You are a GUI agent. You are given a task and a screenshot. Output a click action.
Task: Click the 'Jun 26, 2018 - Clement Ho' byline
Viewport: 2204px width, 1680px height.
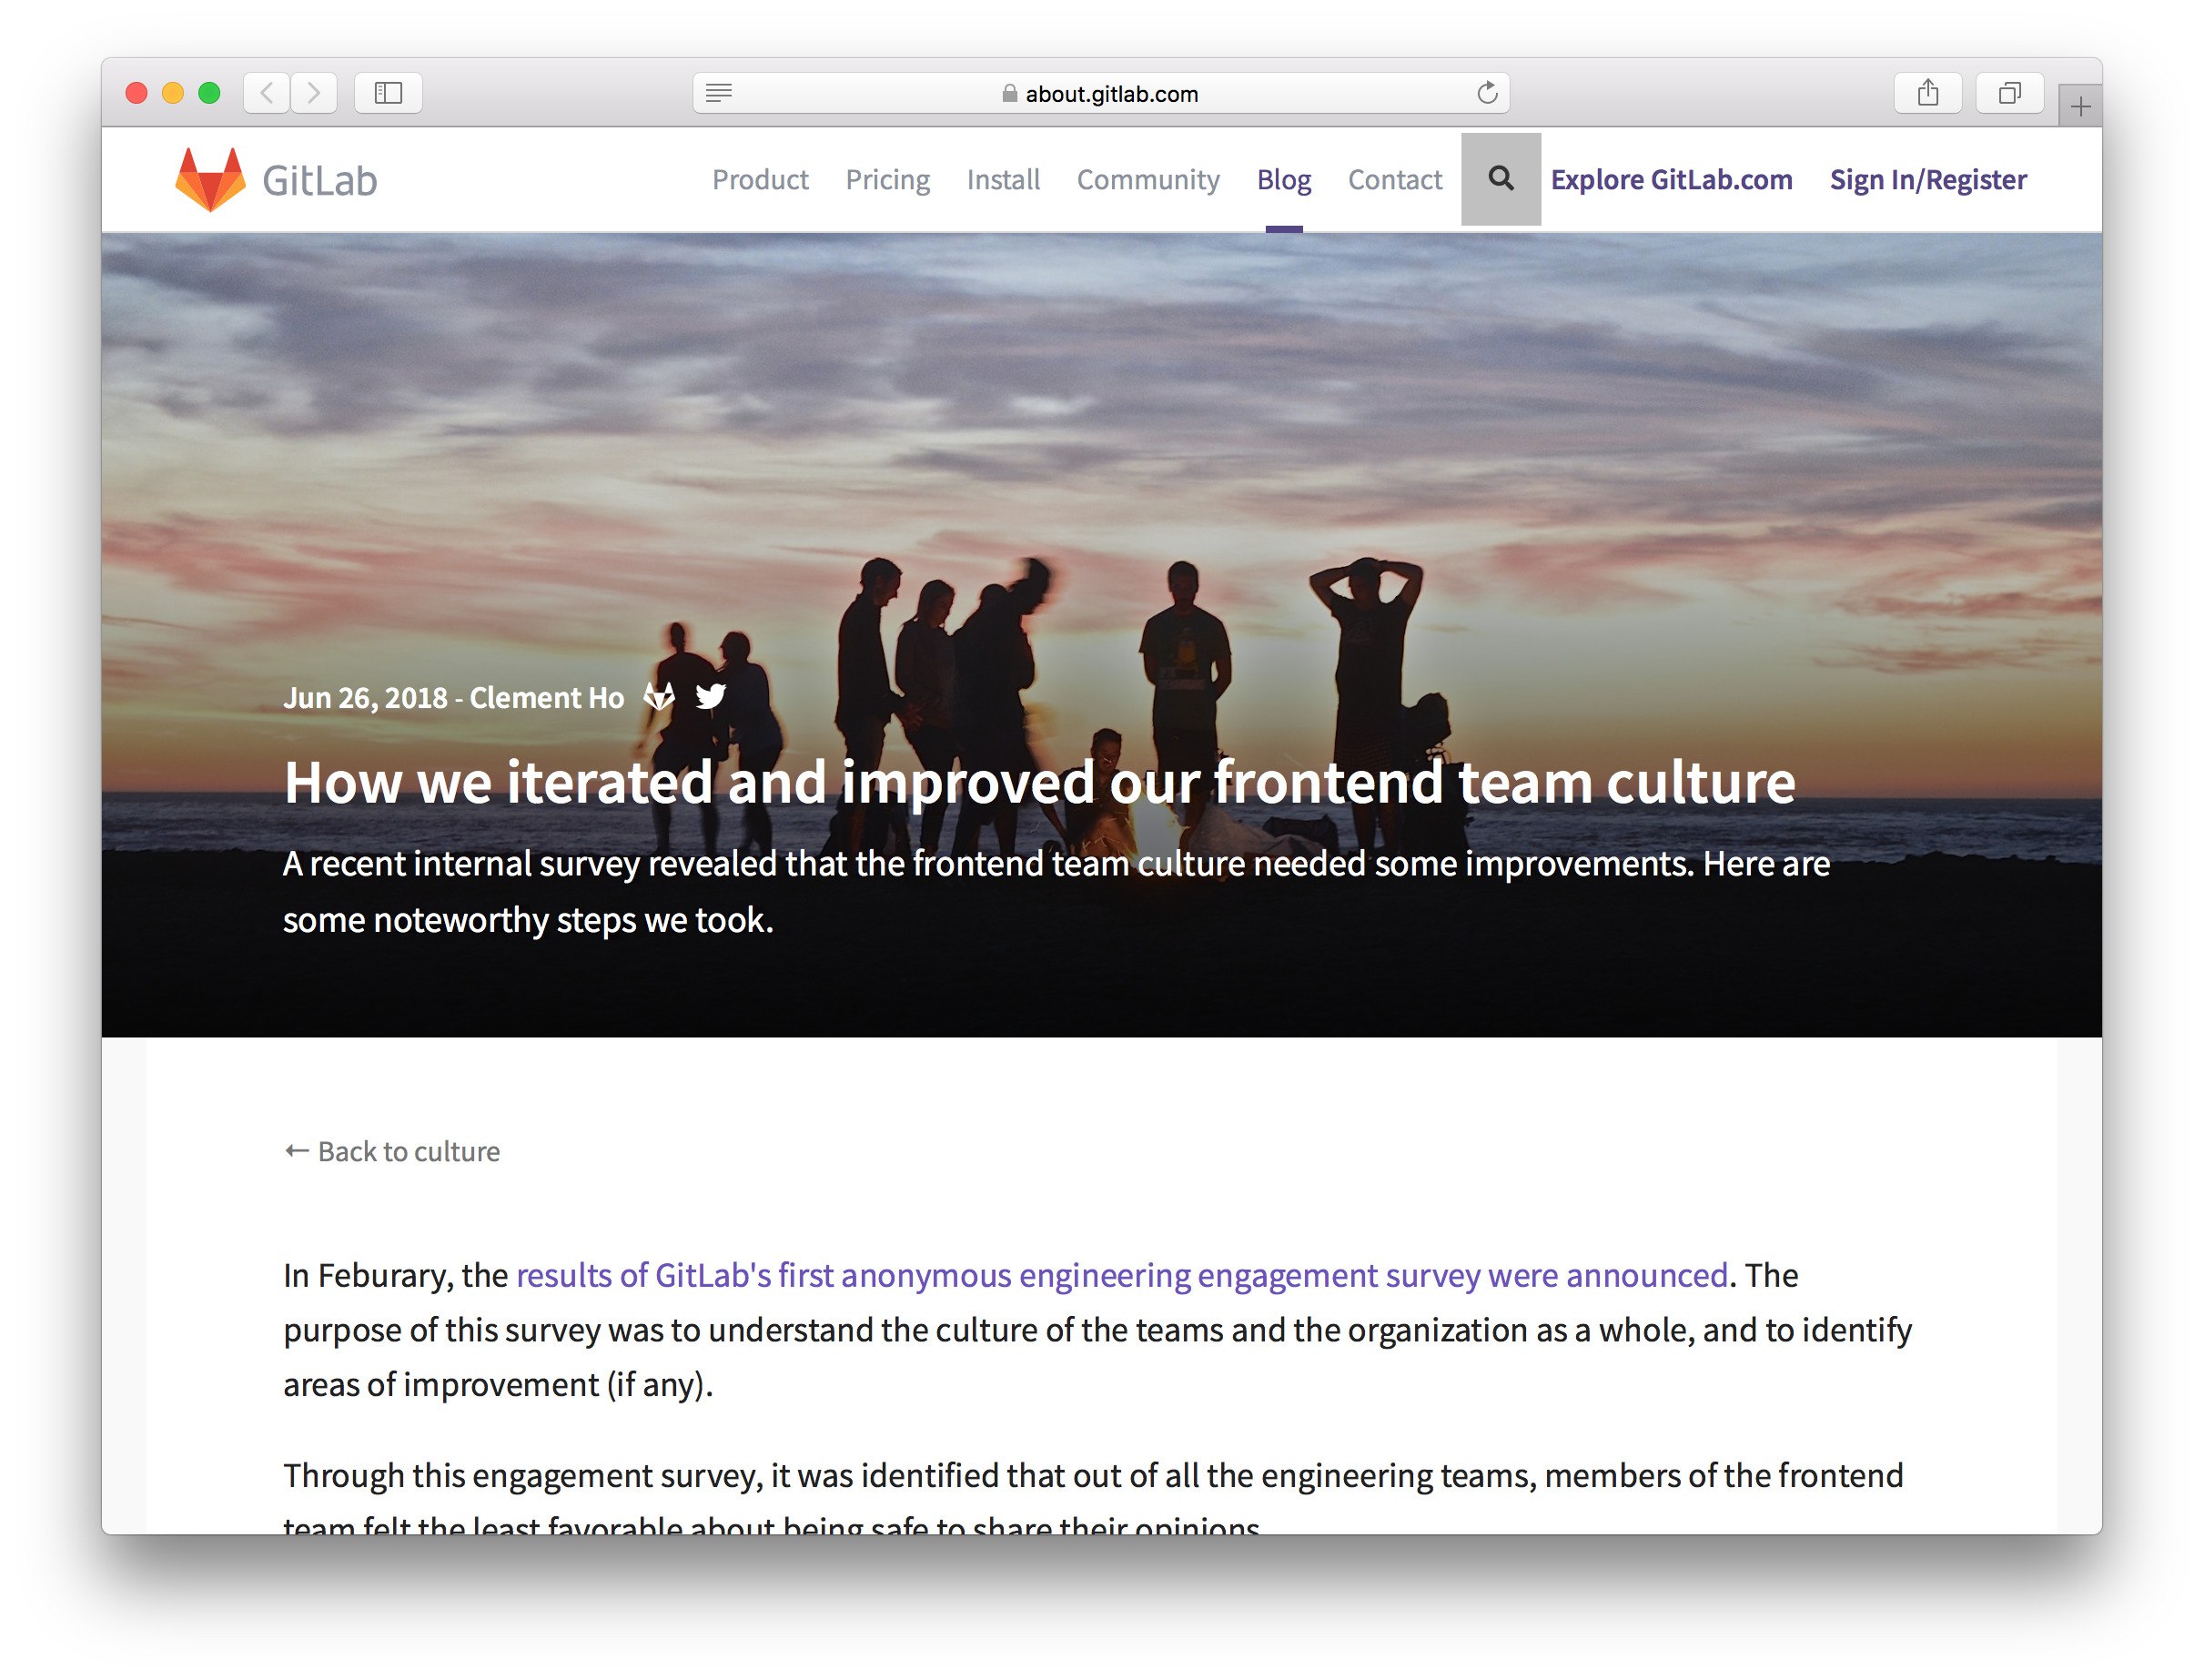[x=454, y=697]
